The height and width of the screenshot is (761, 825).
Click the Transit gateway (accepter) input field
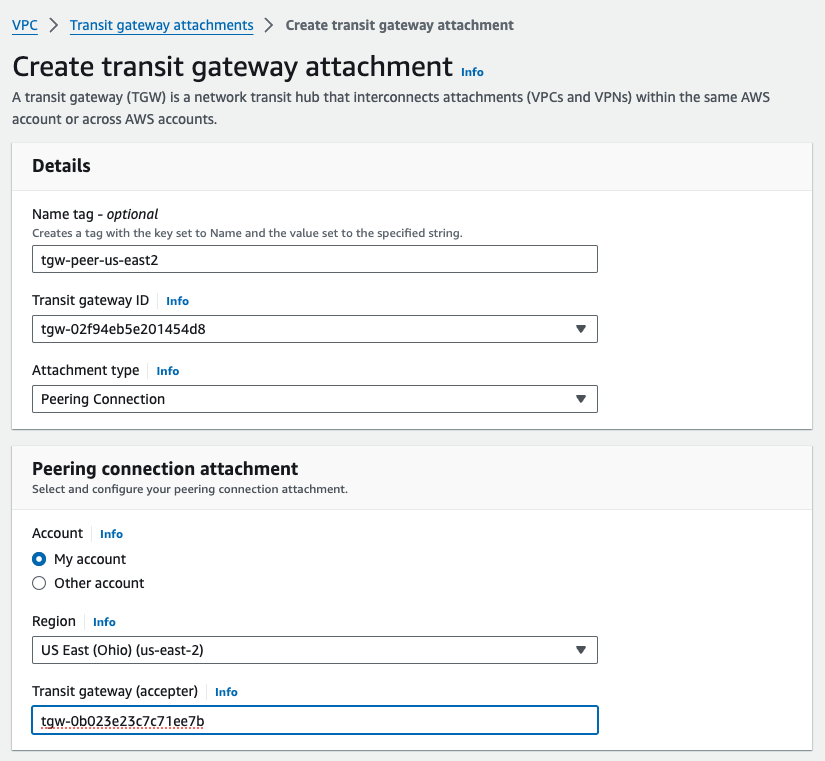pos(315,720)
